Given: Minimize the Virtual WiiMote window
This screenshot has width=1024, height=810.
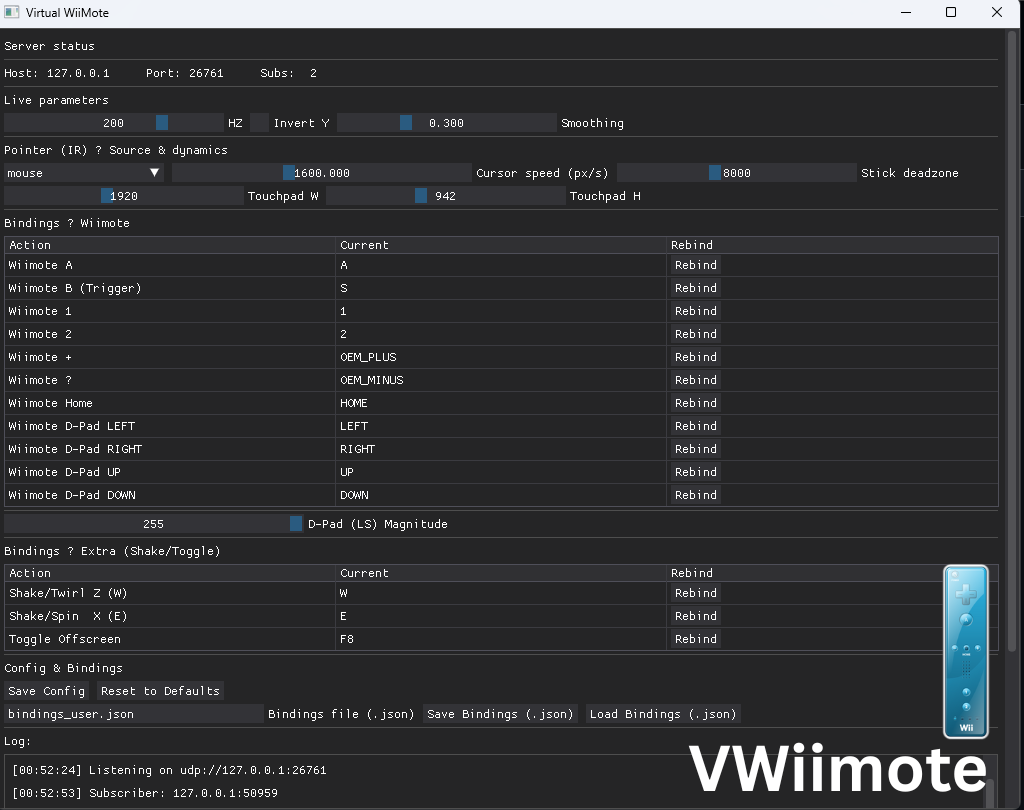Looking at the screenshot, I should pos(906,12).
